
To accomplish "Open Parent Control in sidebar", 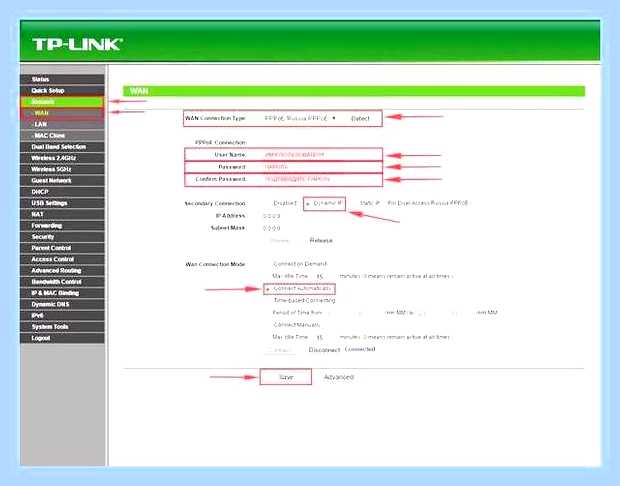I will coord(62,248).
